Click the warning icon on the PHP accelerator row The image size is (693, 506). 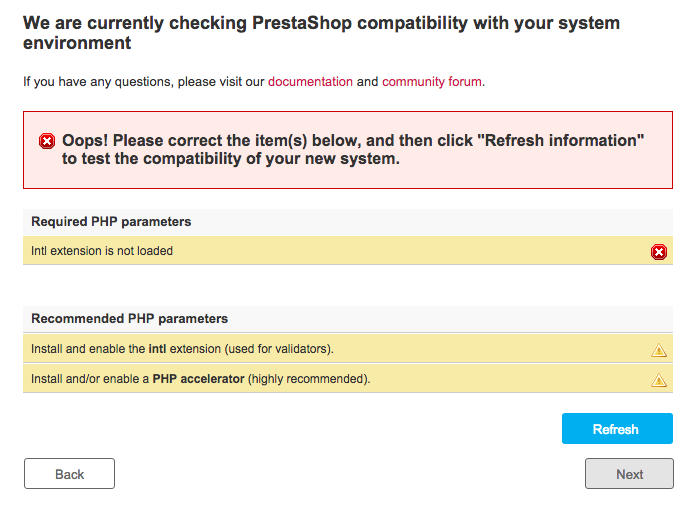pyautogui.click(x=659, y=380)
